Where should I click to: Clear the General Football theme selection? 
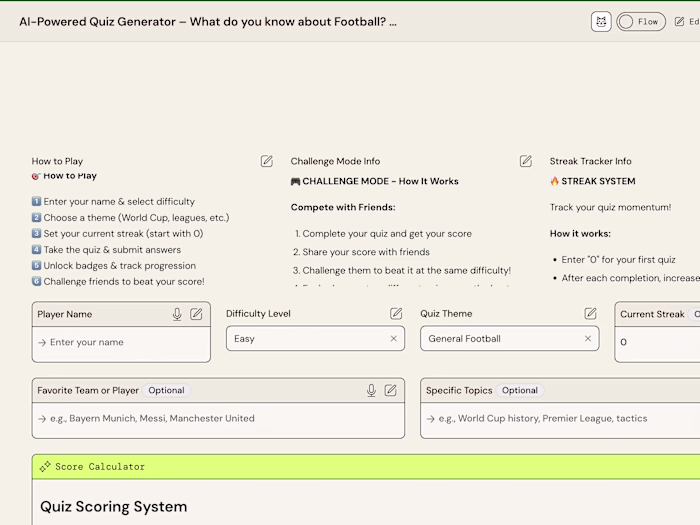[x=588, y=338]
